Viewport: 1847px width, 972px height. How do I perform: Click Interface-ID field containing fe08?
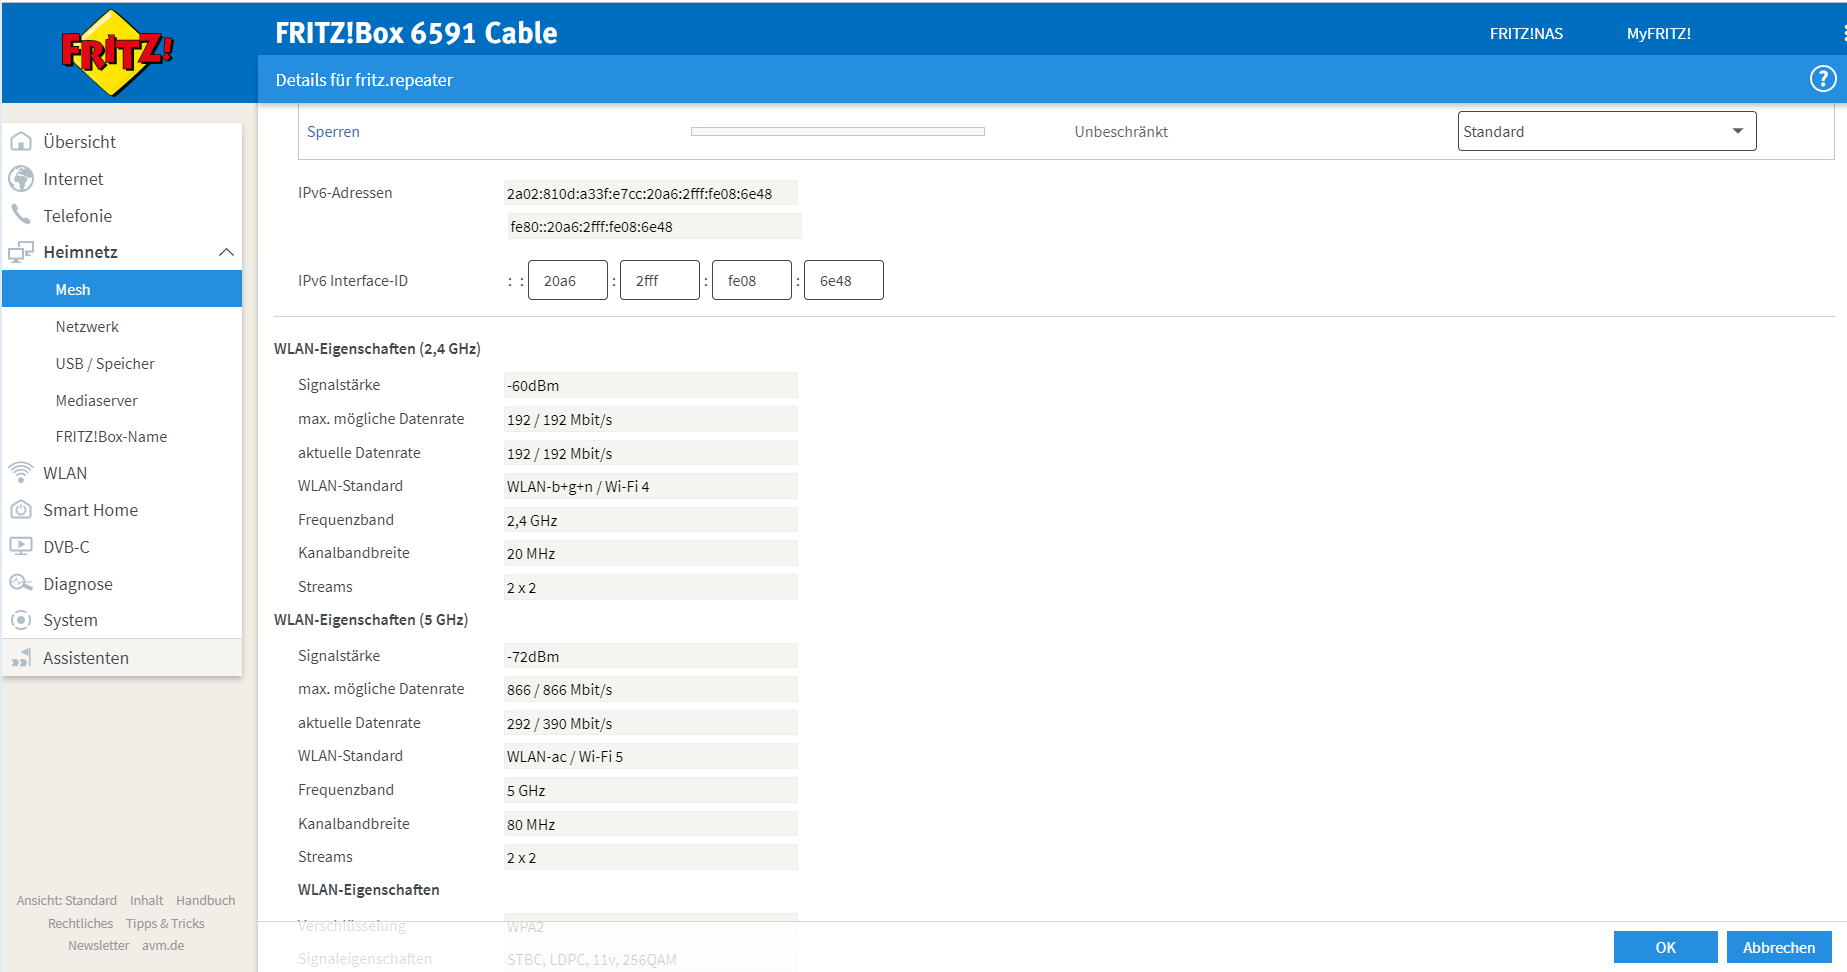[752, 280]
